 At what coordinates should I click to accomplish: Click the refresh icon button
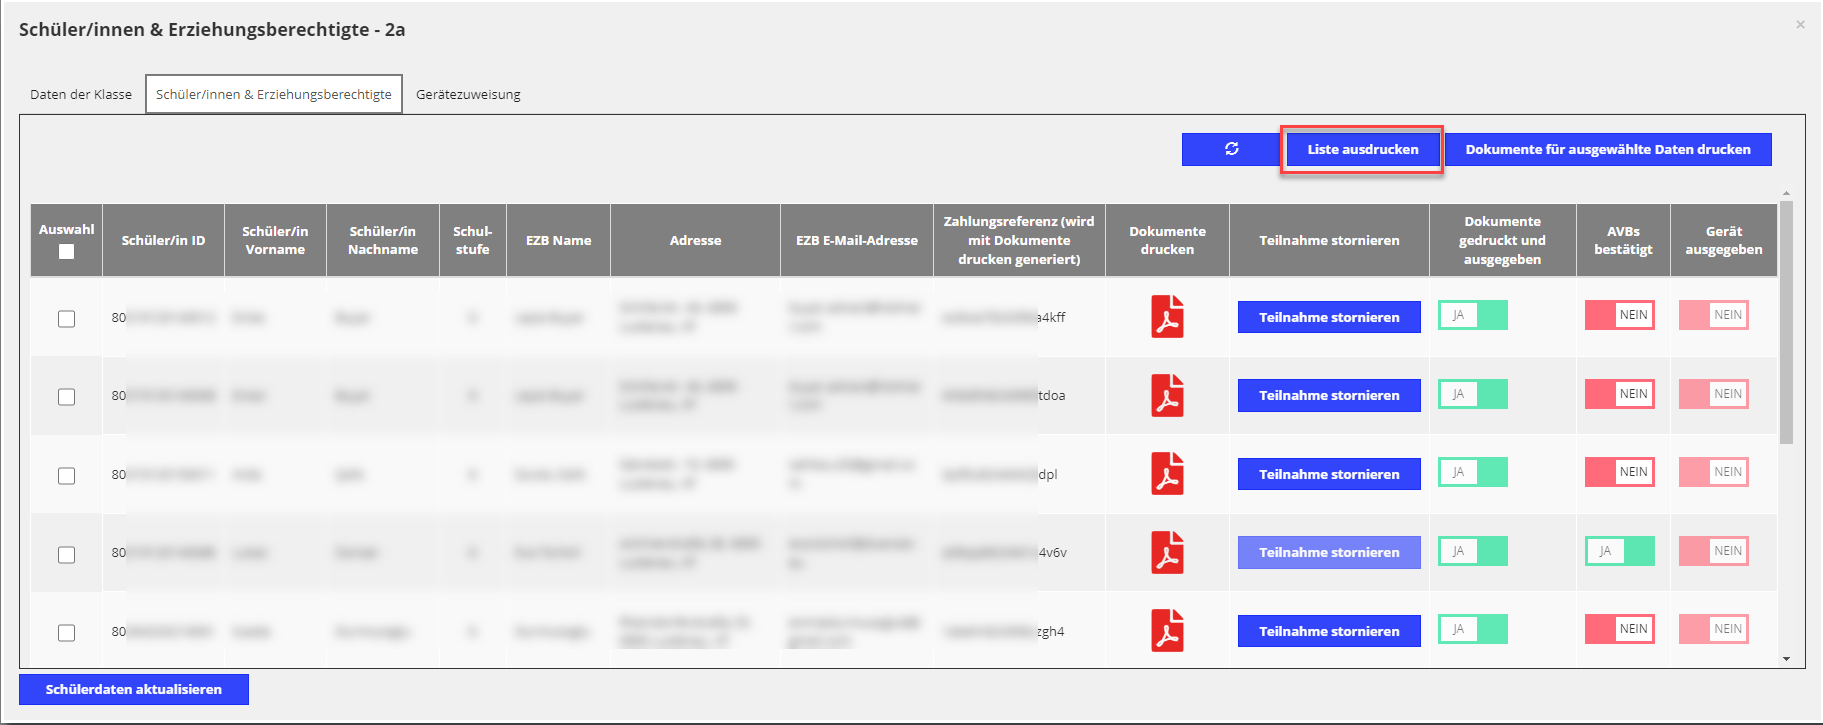[x=1231, y=149]
